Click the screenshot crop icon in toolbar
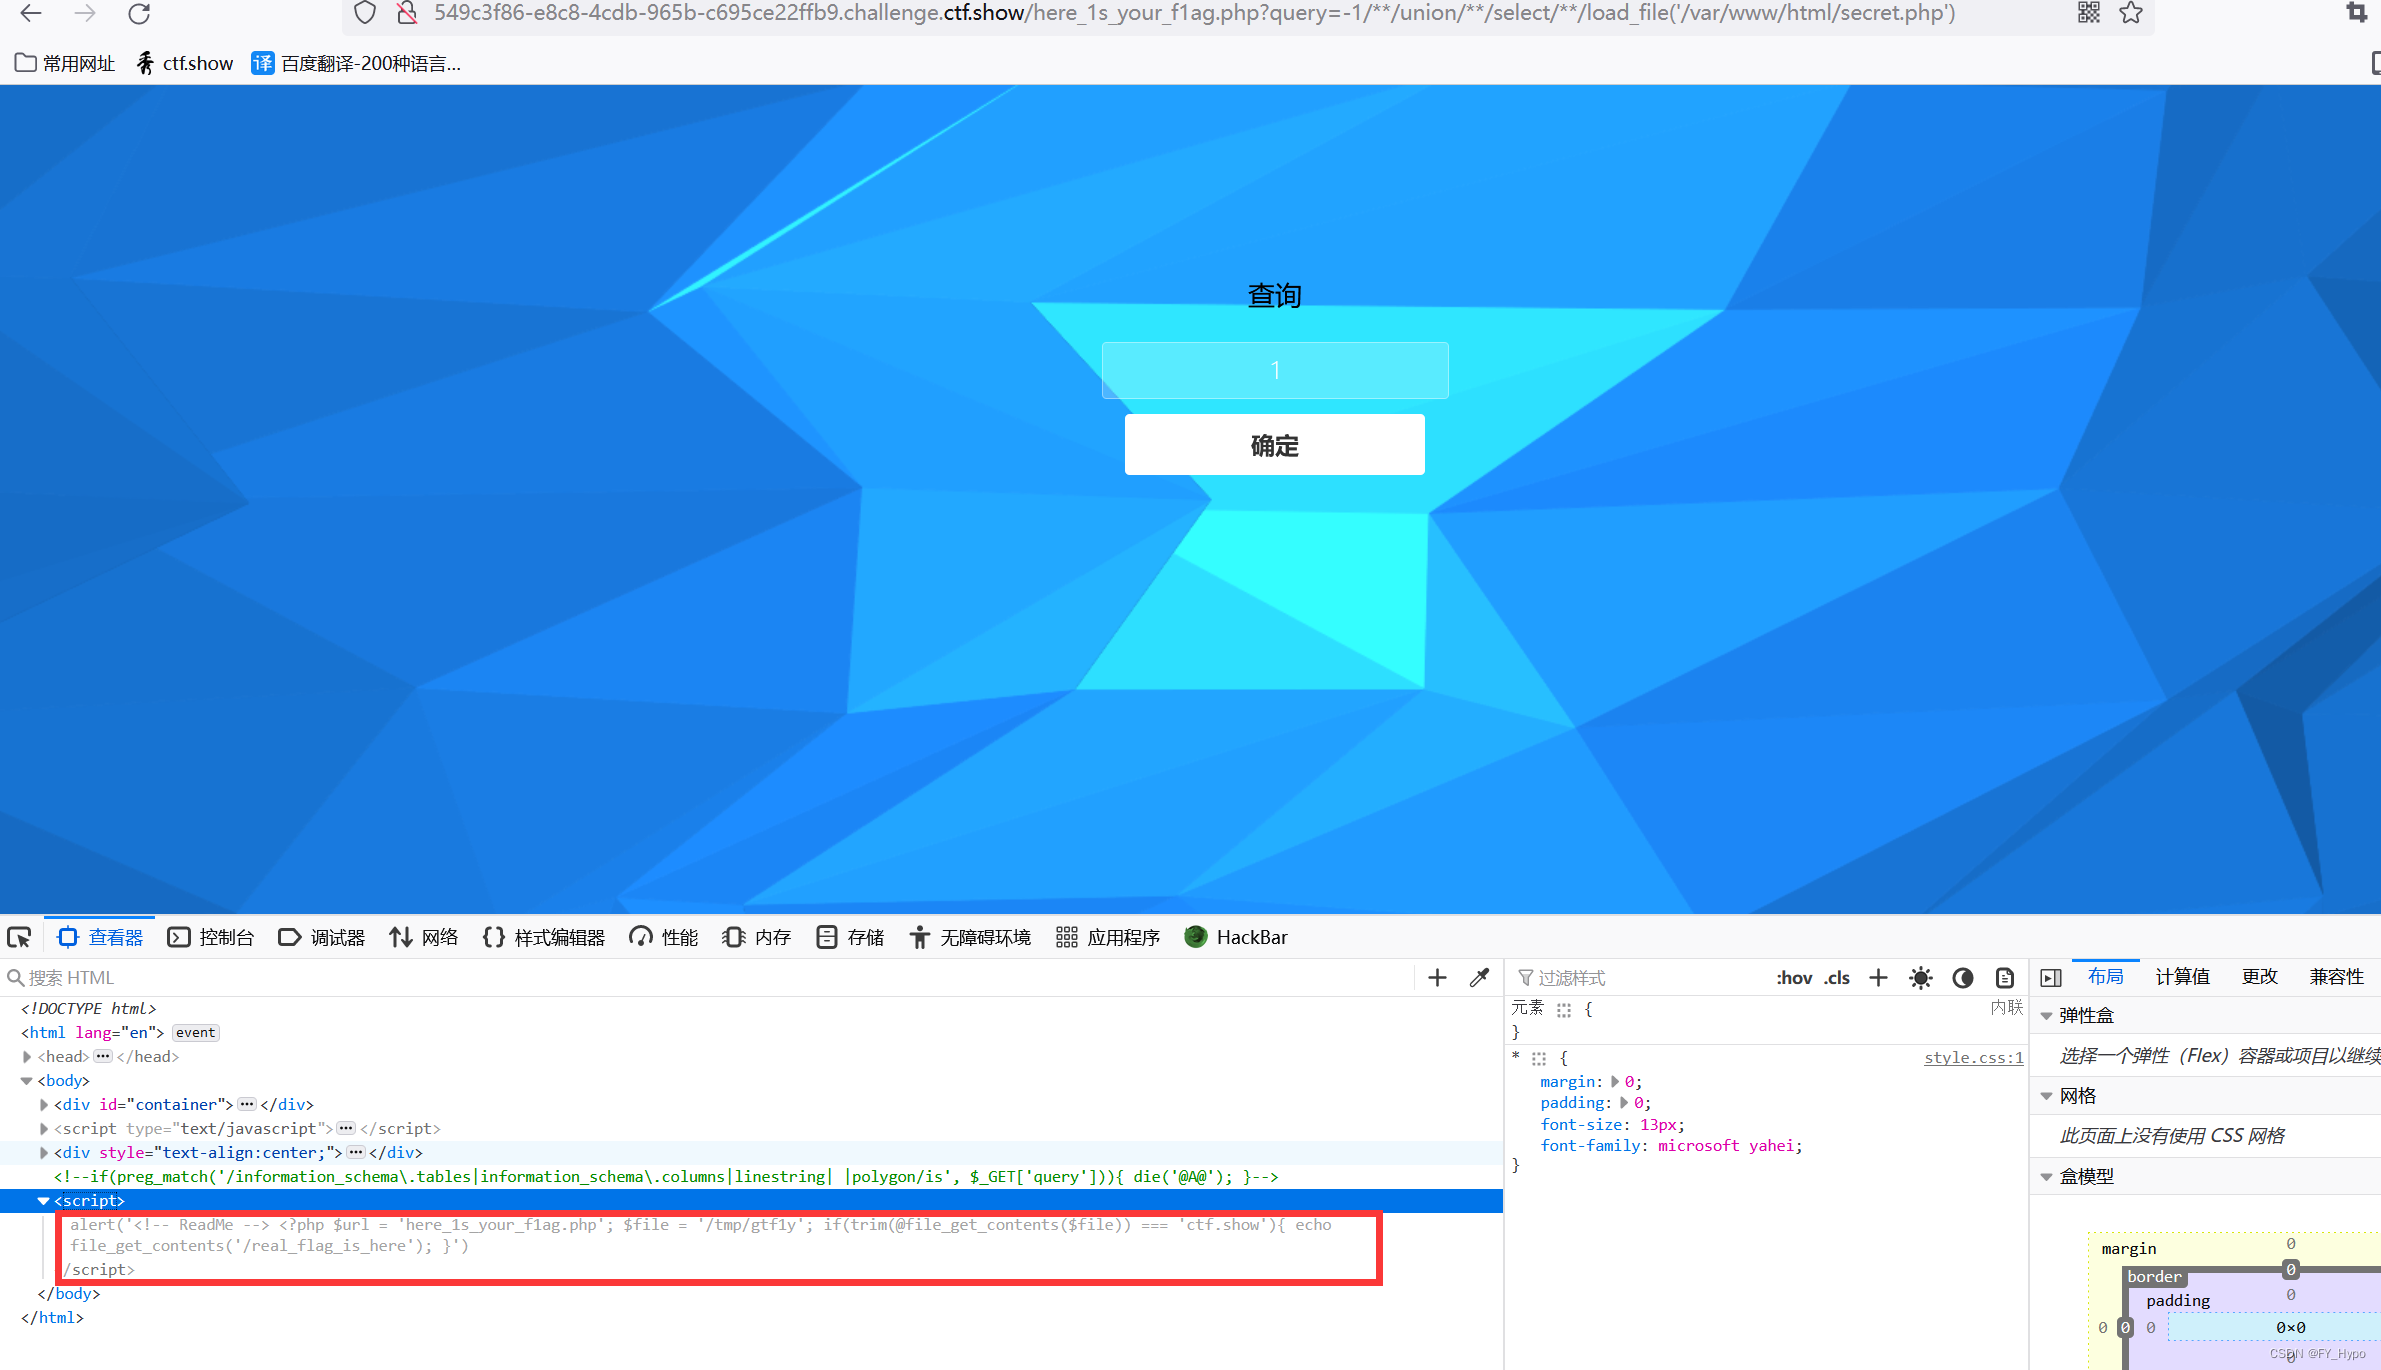2381x1370 pixels. pos(2357,13)
